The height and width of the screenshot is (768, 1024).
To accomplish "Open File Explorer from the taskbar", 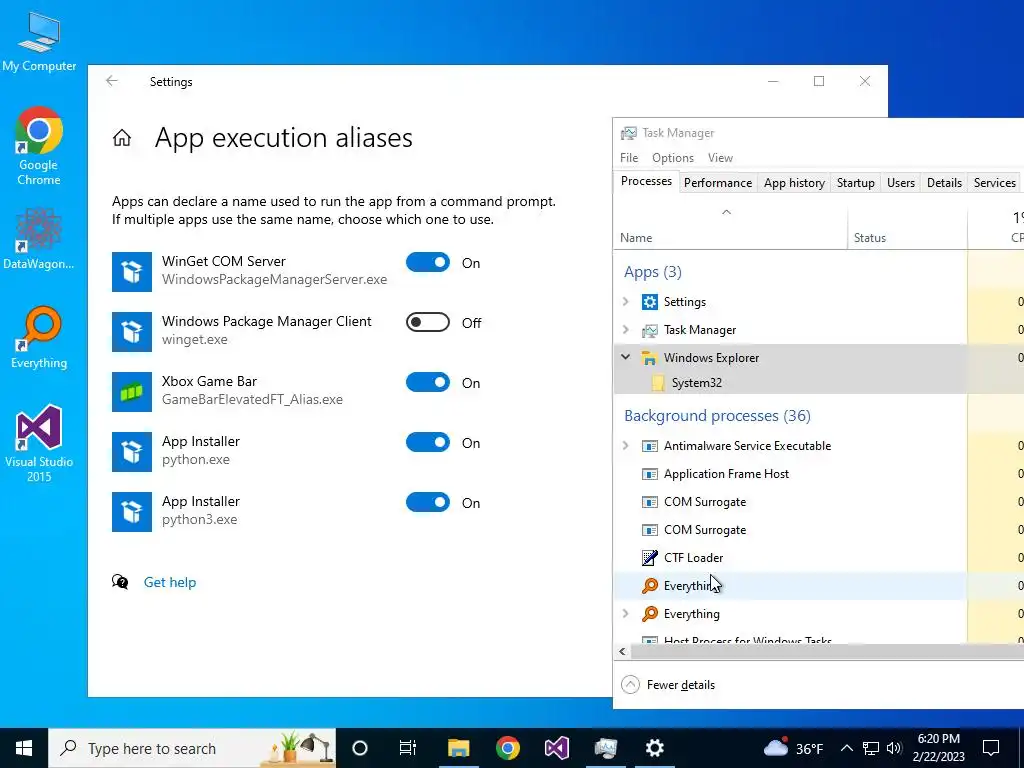I will click(458, 748).
